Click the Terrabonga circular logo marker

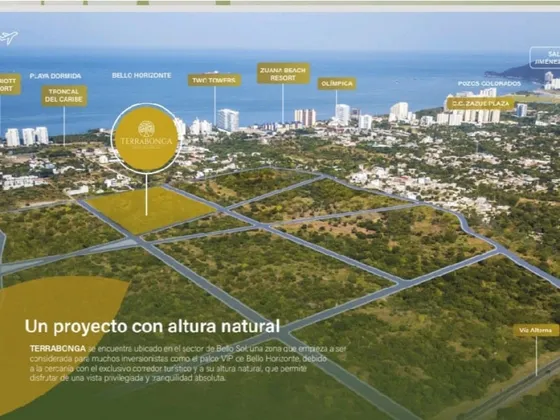coord(146,138)
